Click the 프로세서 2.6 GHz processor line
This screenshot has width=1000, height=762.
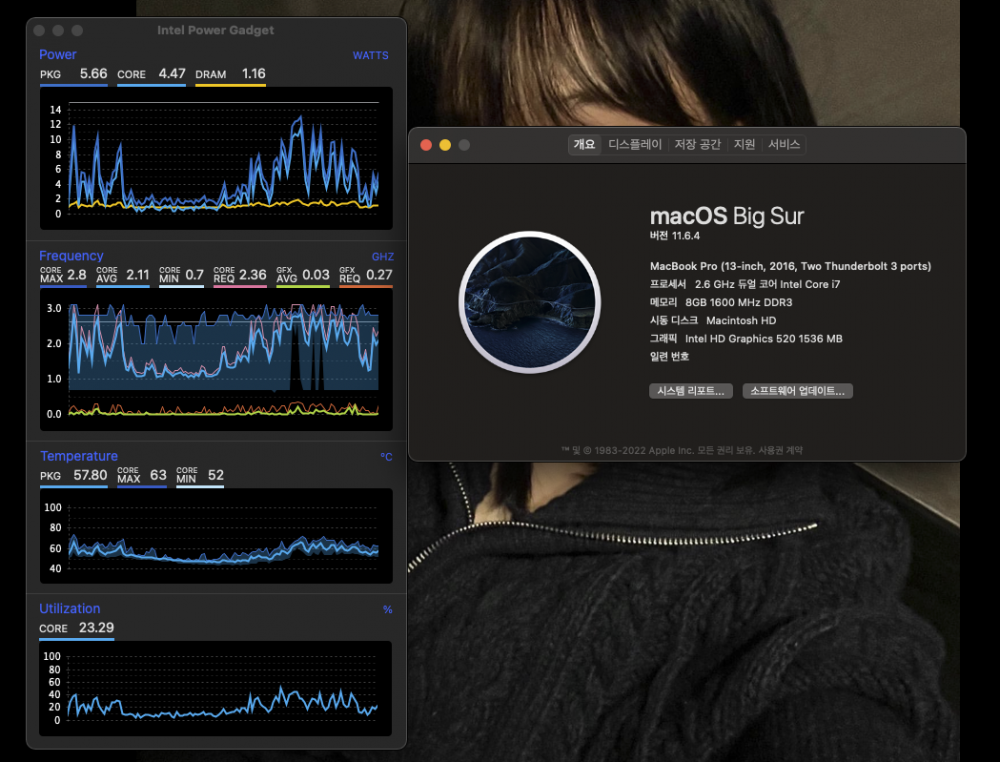(745, 284)
